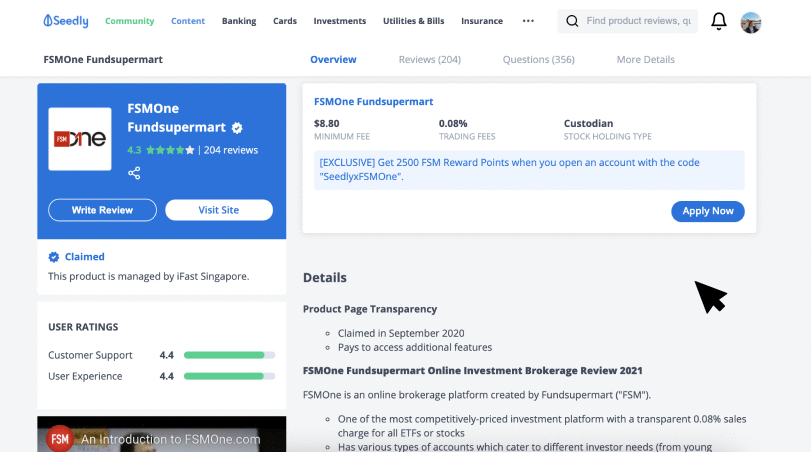This screenshot has width=811, height=452.
Task: Click the search magnifier icon
Action: (x=572, y=21)
